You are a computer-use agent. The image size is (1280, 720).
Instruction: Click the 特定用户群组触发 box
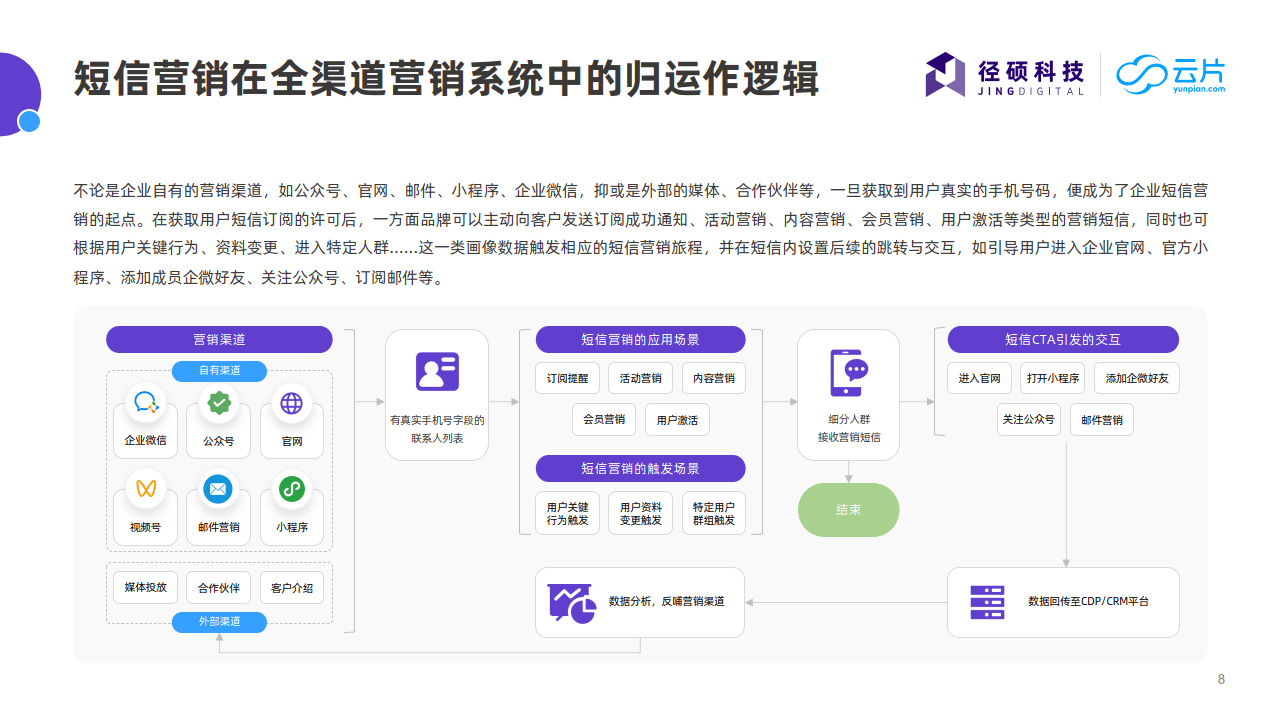click(x=714, y=513)
